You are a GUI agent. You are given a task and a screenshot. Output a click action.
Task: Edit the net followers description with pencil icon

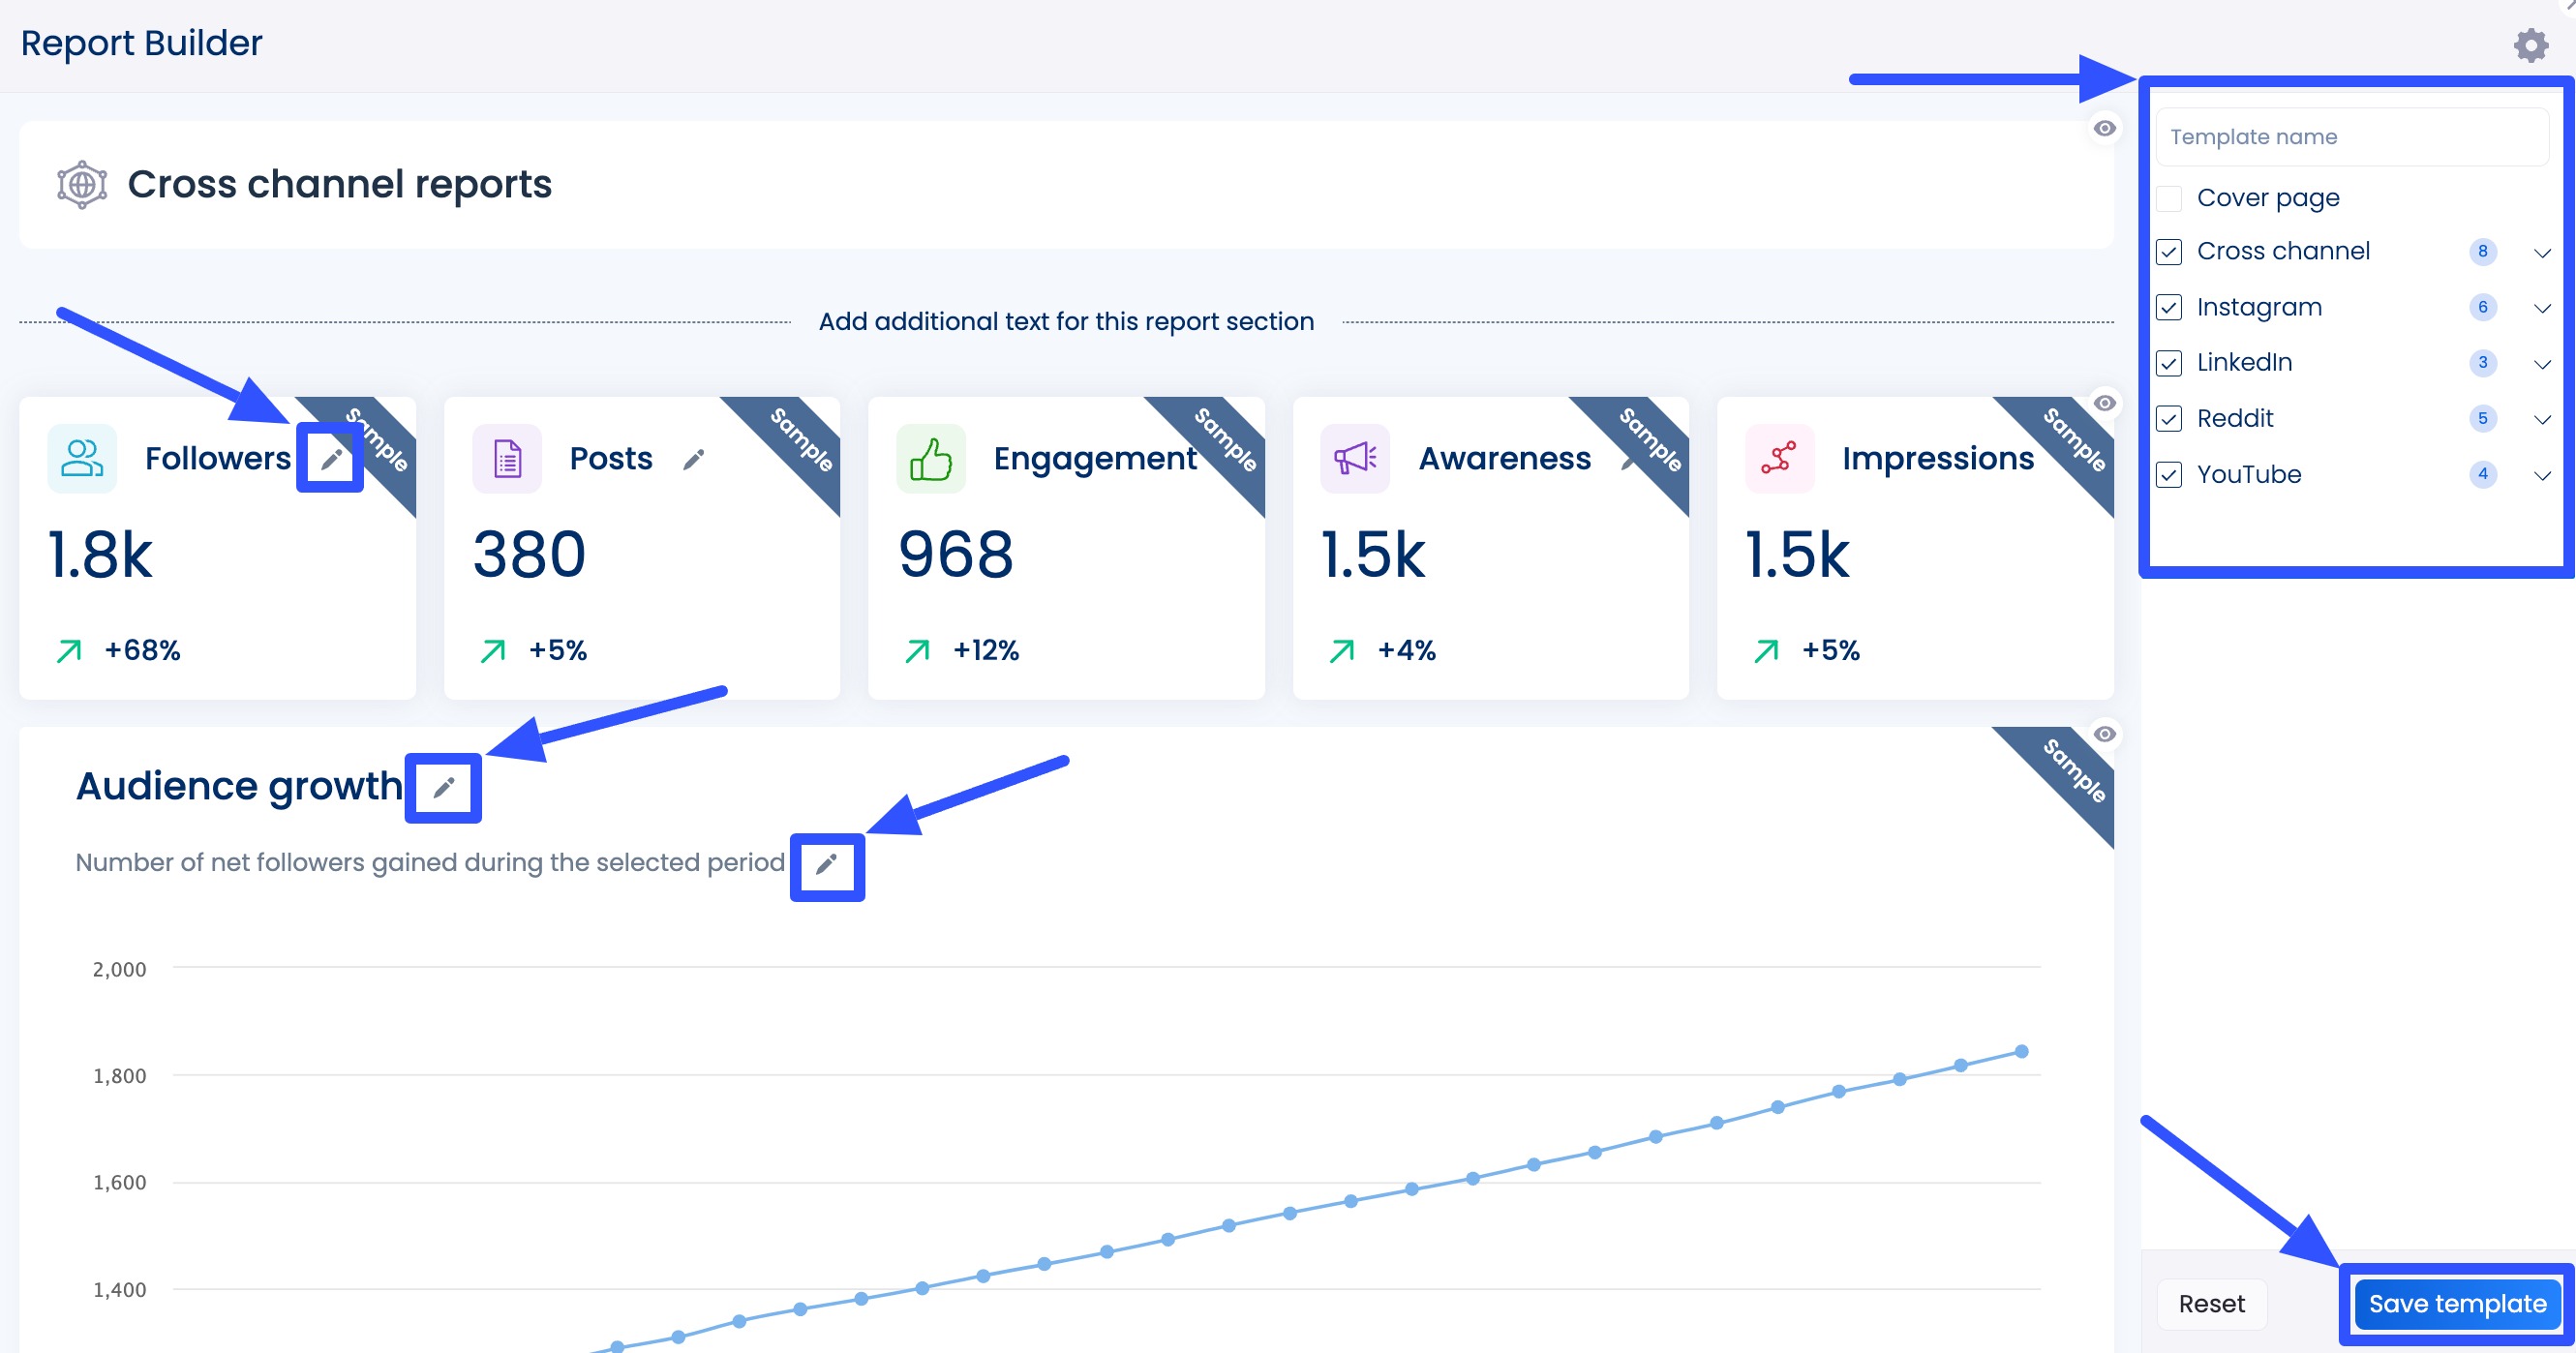[x=827, y=865]
